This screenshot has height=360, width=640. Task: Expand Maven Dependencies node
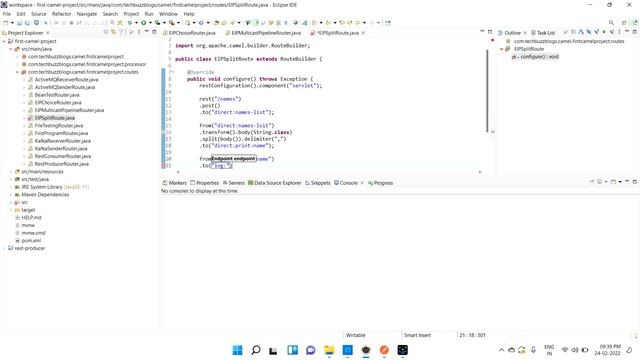(11, 195)
